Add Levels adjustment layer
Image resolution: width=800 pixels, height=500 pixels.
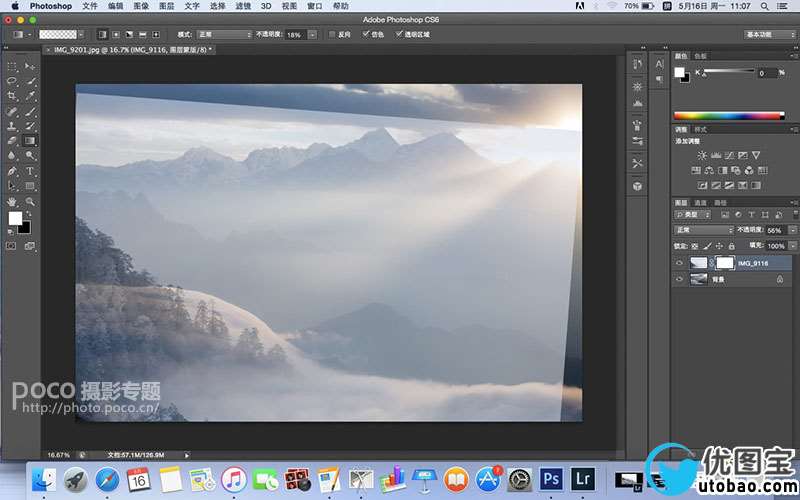[x=716, y=155]
